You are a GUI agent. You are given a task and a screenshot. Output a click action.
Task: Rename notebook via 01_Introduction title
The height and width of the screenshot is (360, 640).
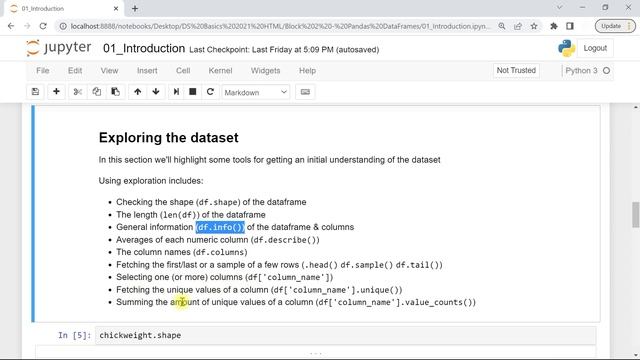[144, 49]
